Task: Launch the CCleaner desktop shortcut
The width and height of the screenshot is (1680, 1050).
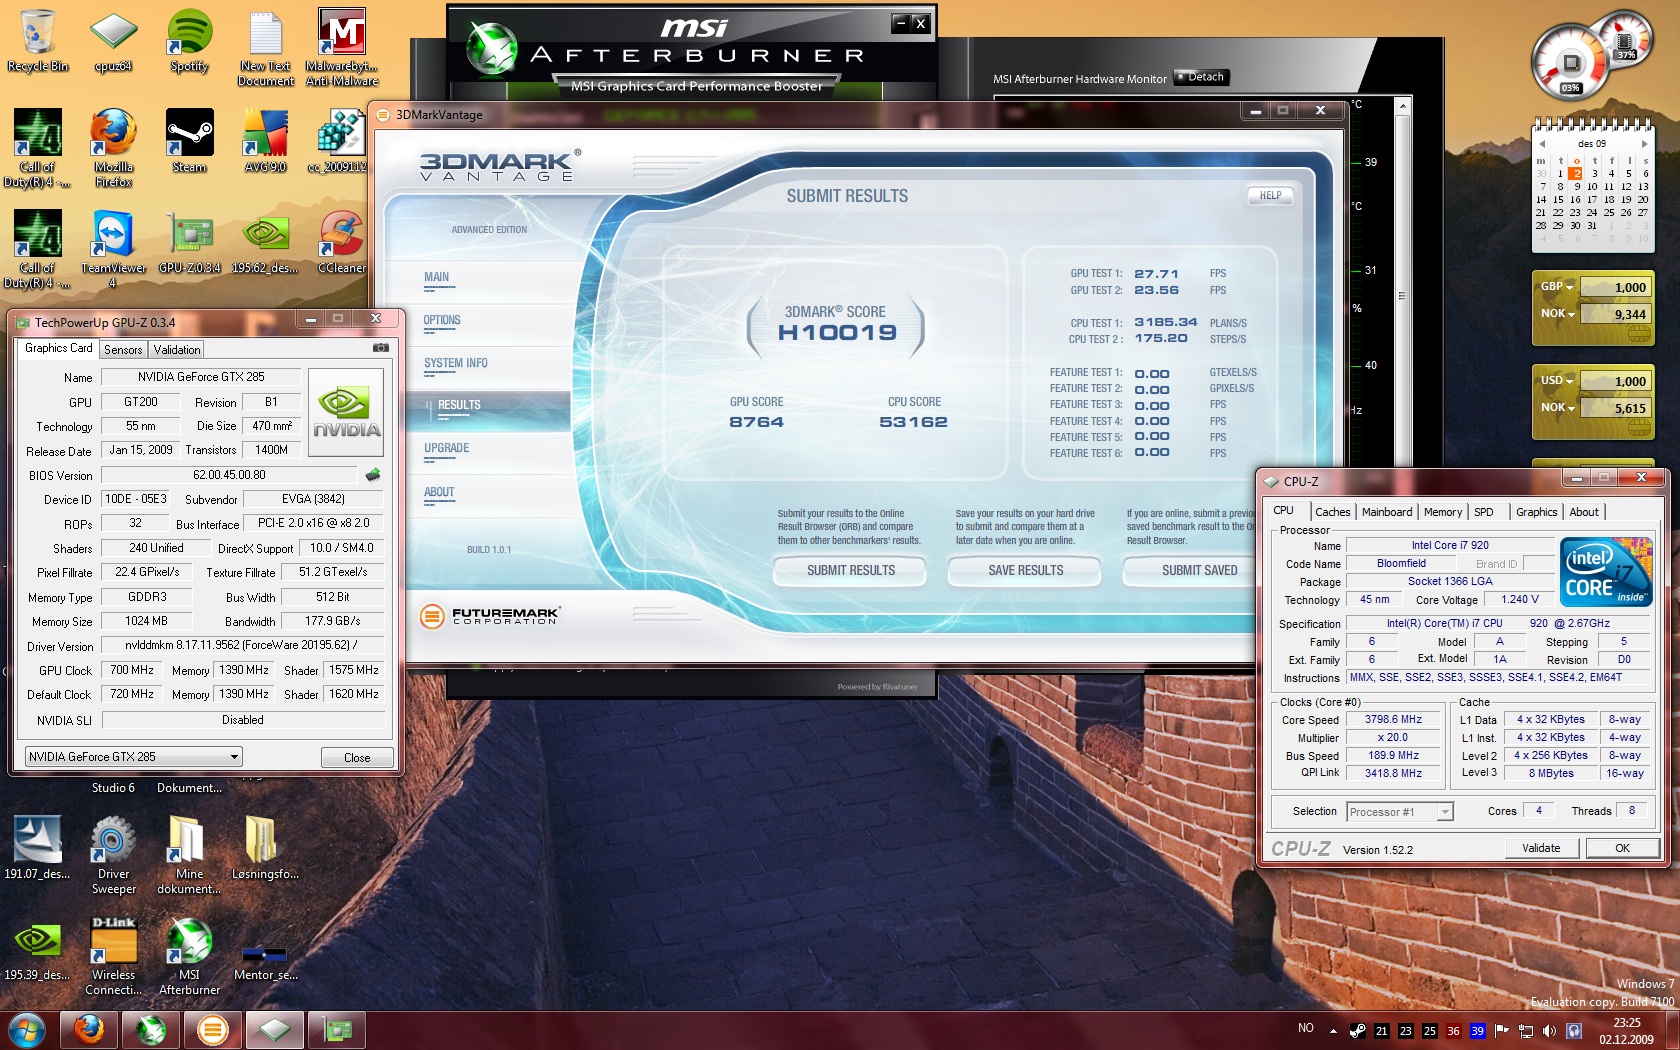Action: [342, 241]
